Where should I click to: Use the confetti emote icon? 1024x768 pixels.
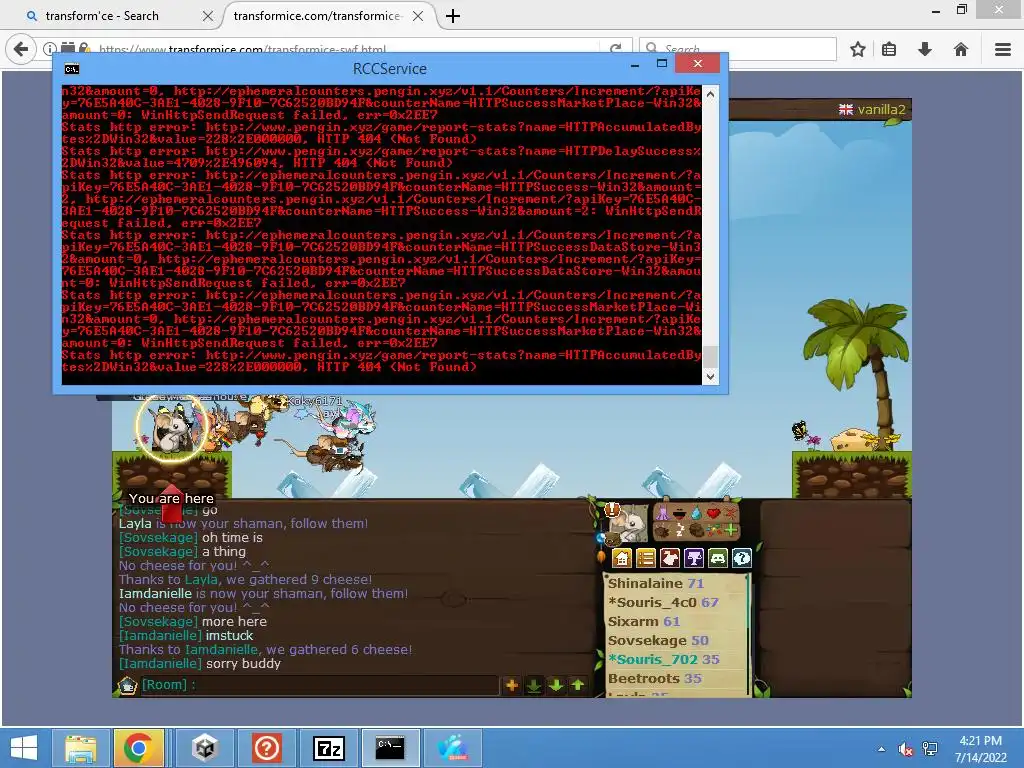pos(714,530)
